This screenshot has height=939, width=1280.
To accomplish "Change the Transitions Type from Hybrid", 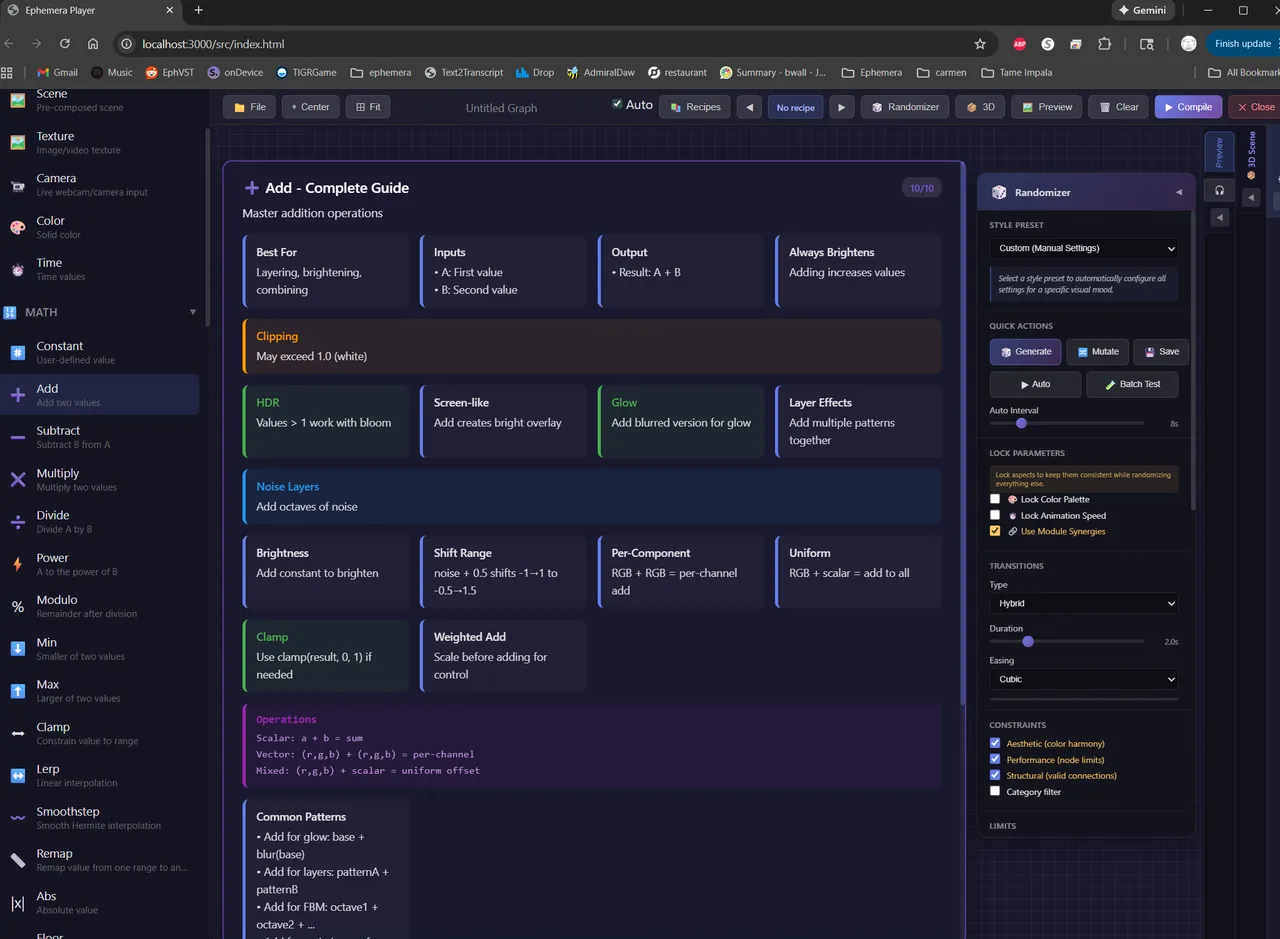I will click(1083, 603).
